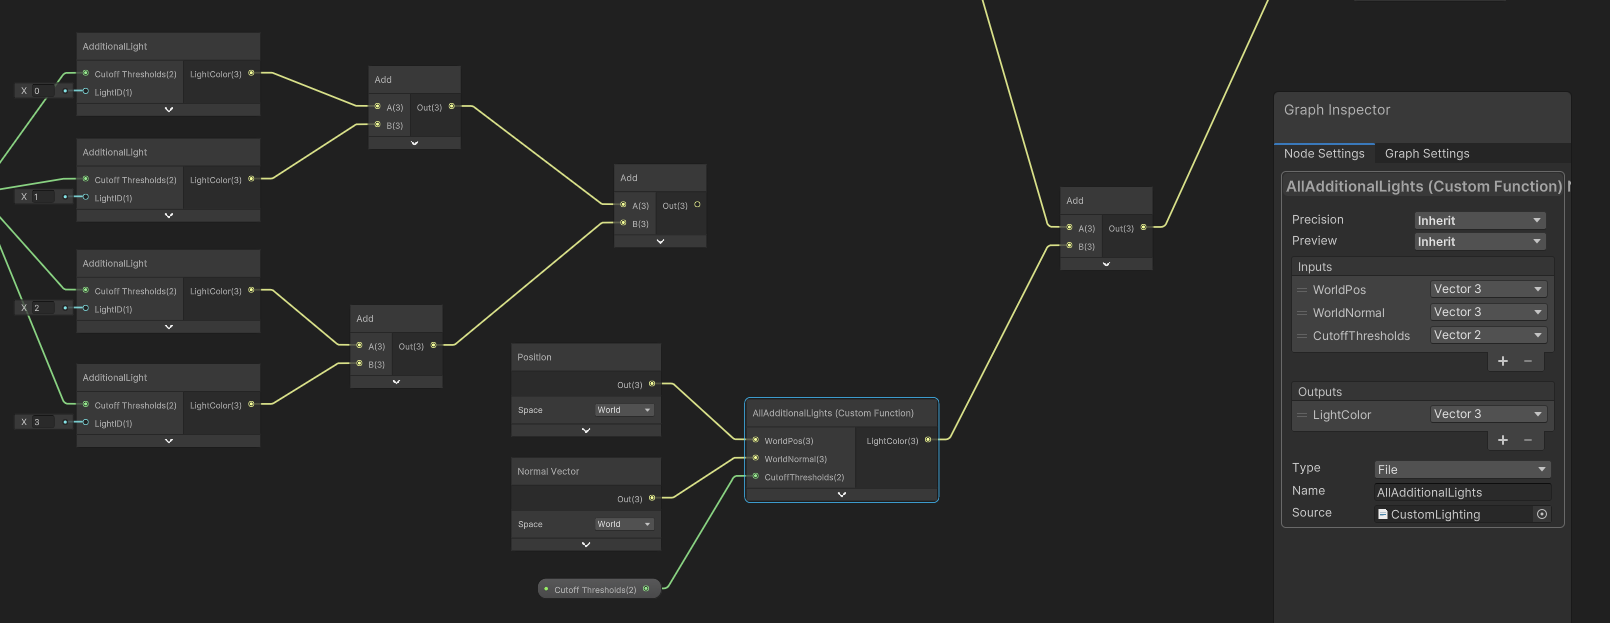Change the LightColor output type dropdown

click(1488, 414)
